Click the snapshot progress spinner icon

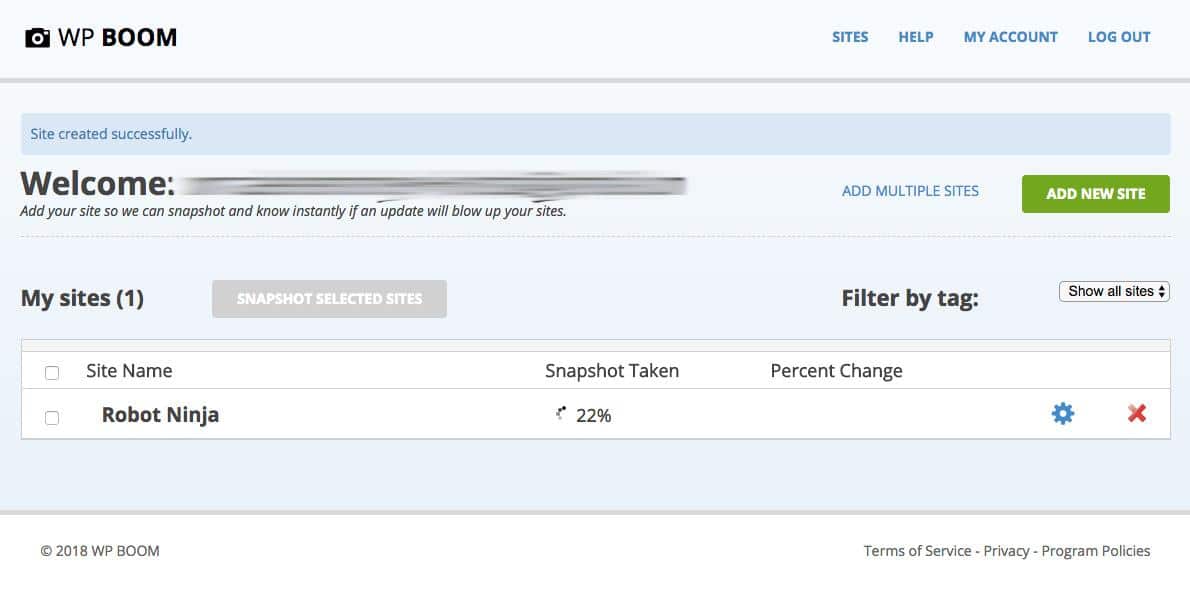(x=561, y=413)
